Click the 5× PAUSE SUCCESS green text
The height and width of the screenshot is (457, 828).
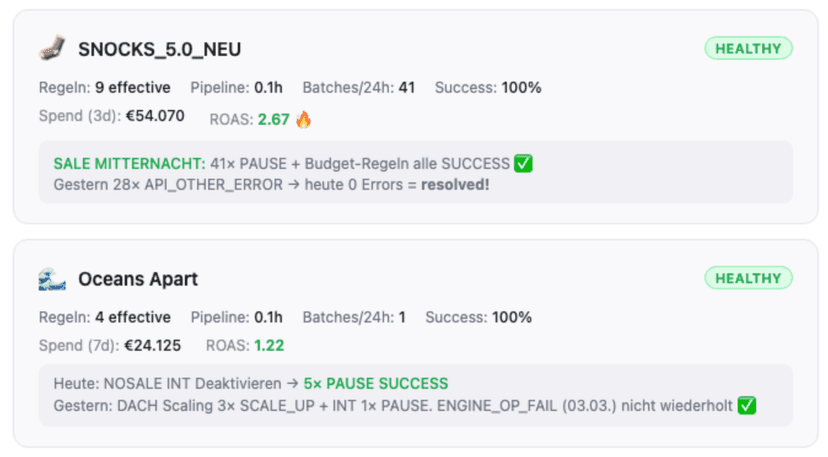376,383
